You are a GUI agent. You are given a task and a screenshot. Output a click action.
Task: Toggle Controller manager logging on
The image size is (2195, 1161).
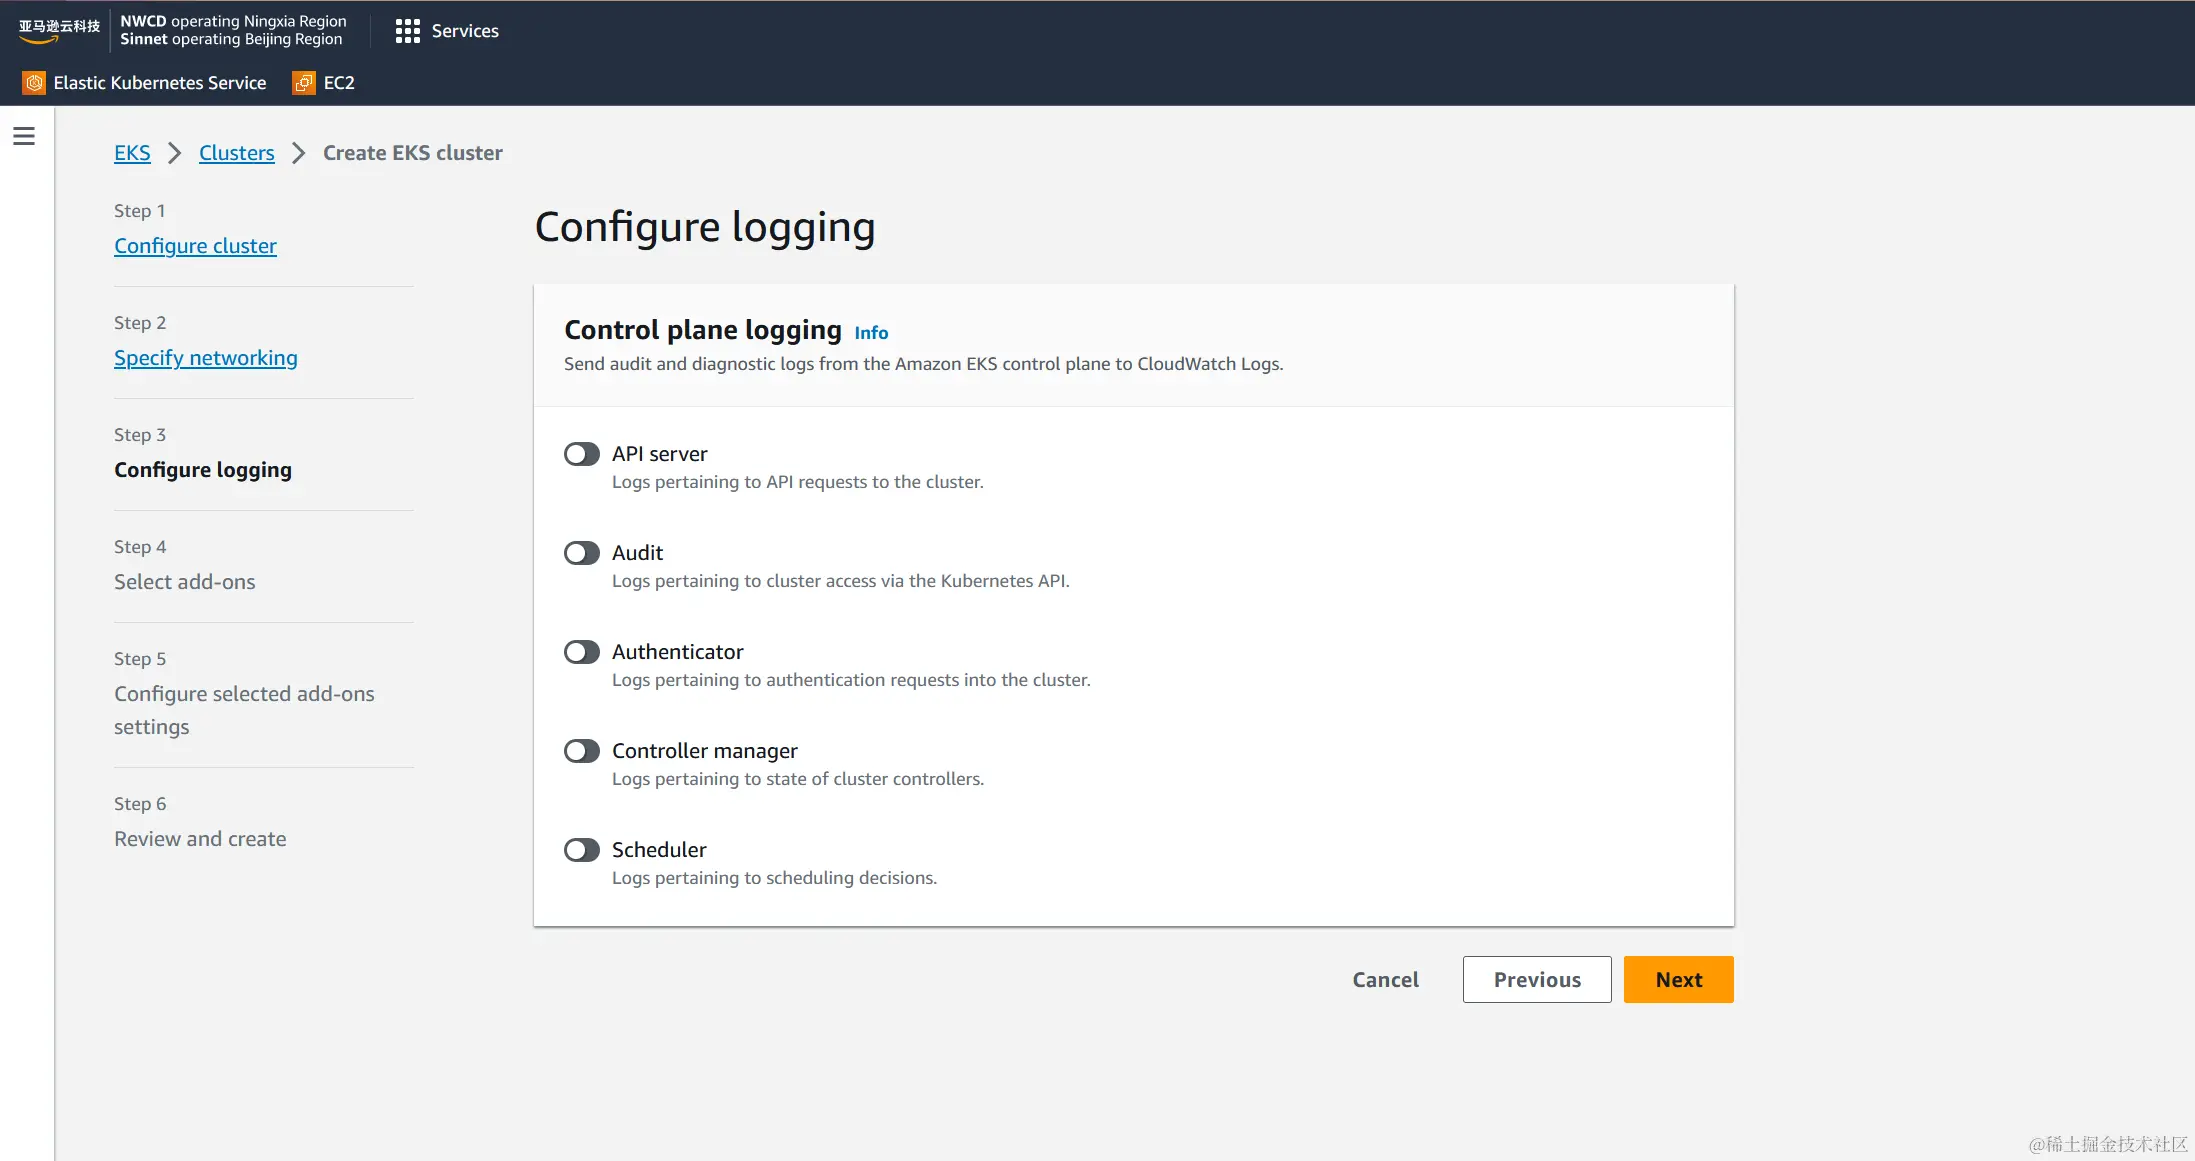click(582, 751)
